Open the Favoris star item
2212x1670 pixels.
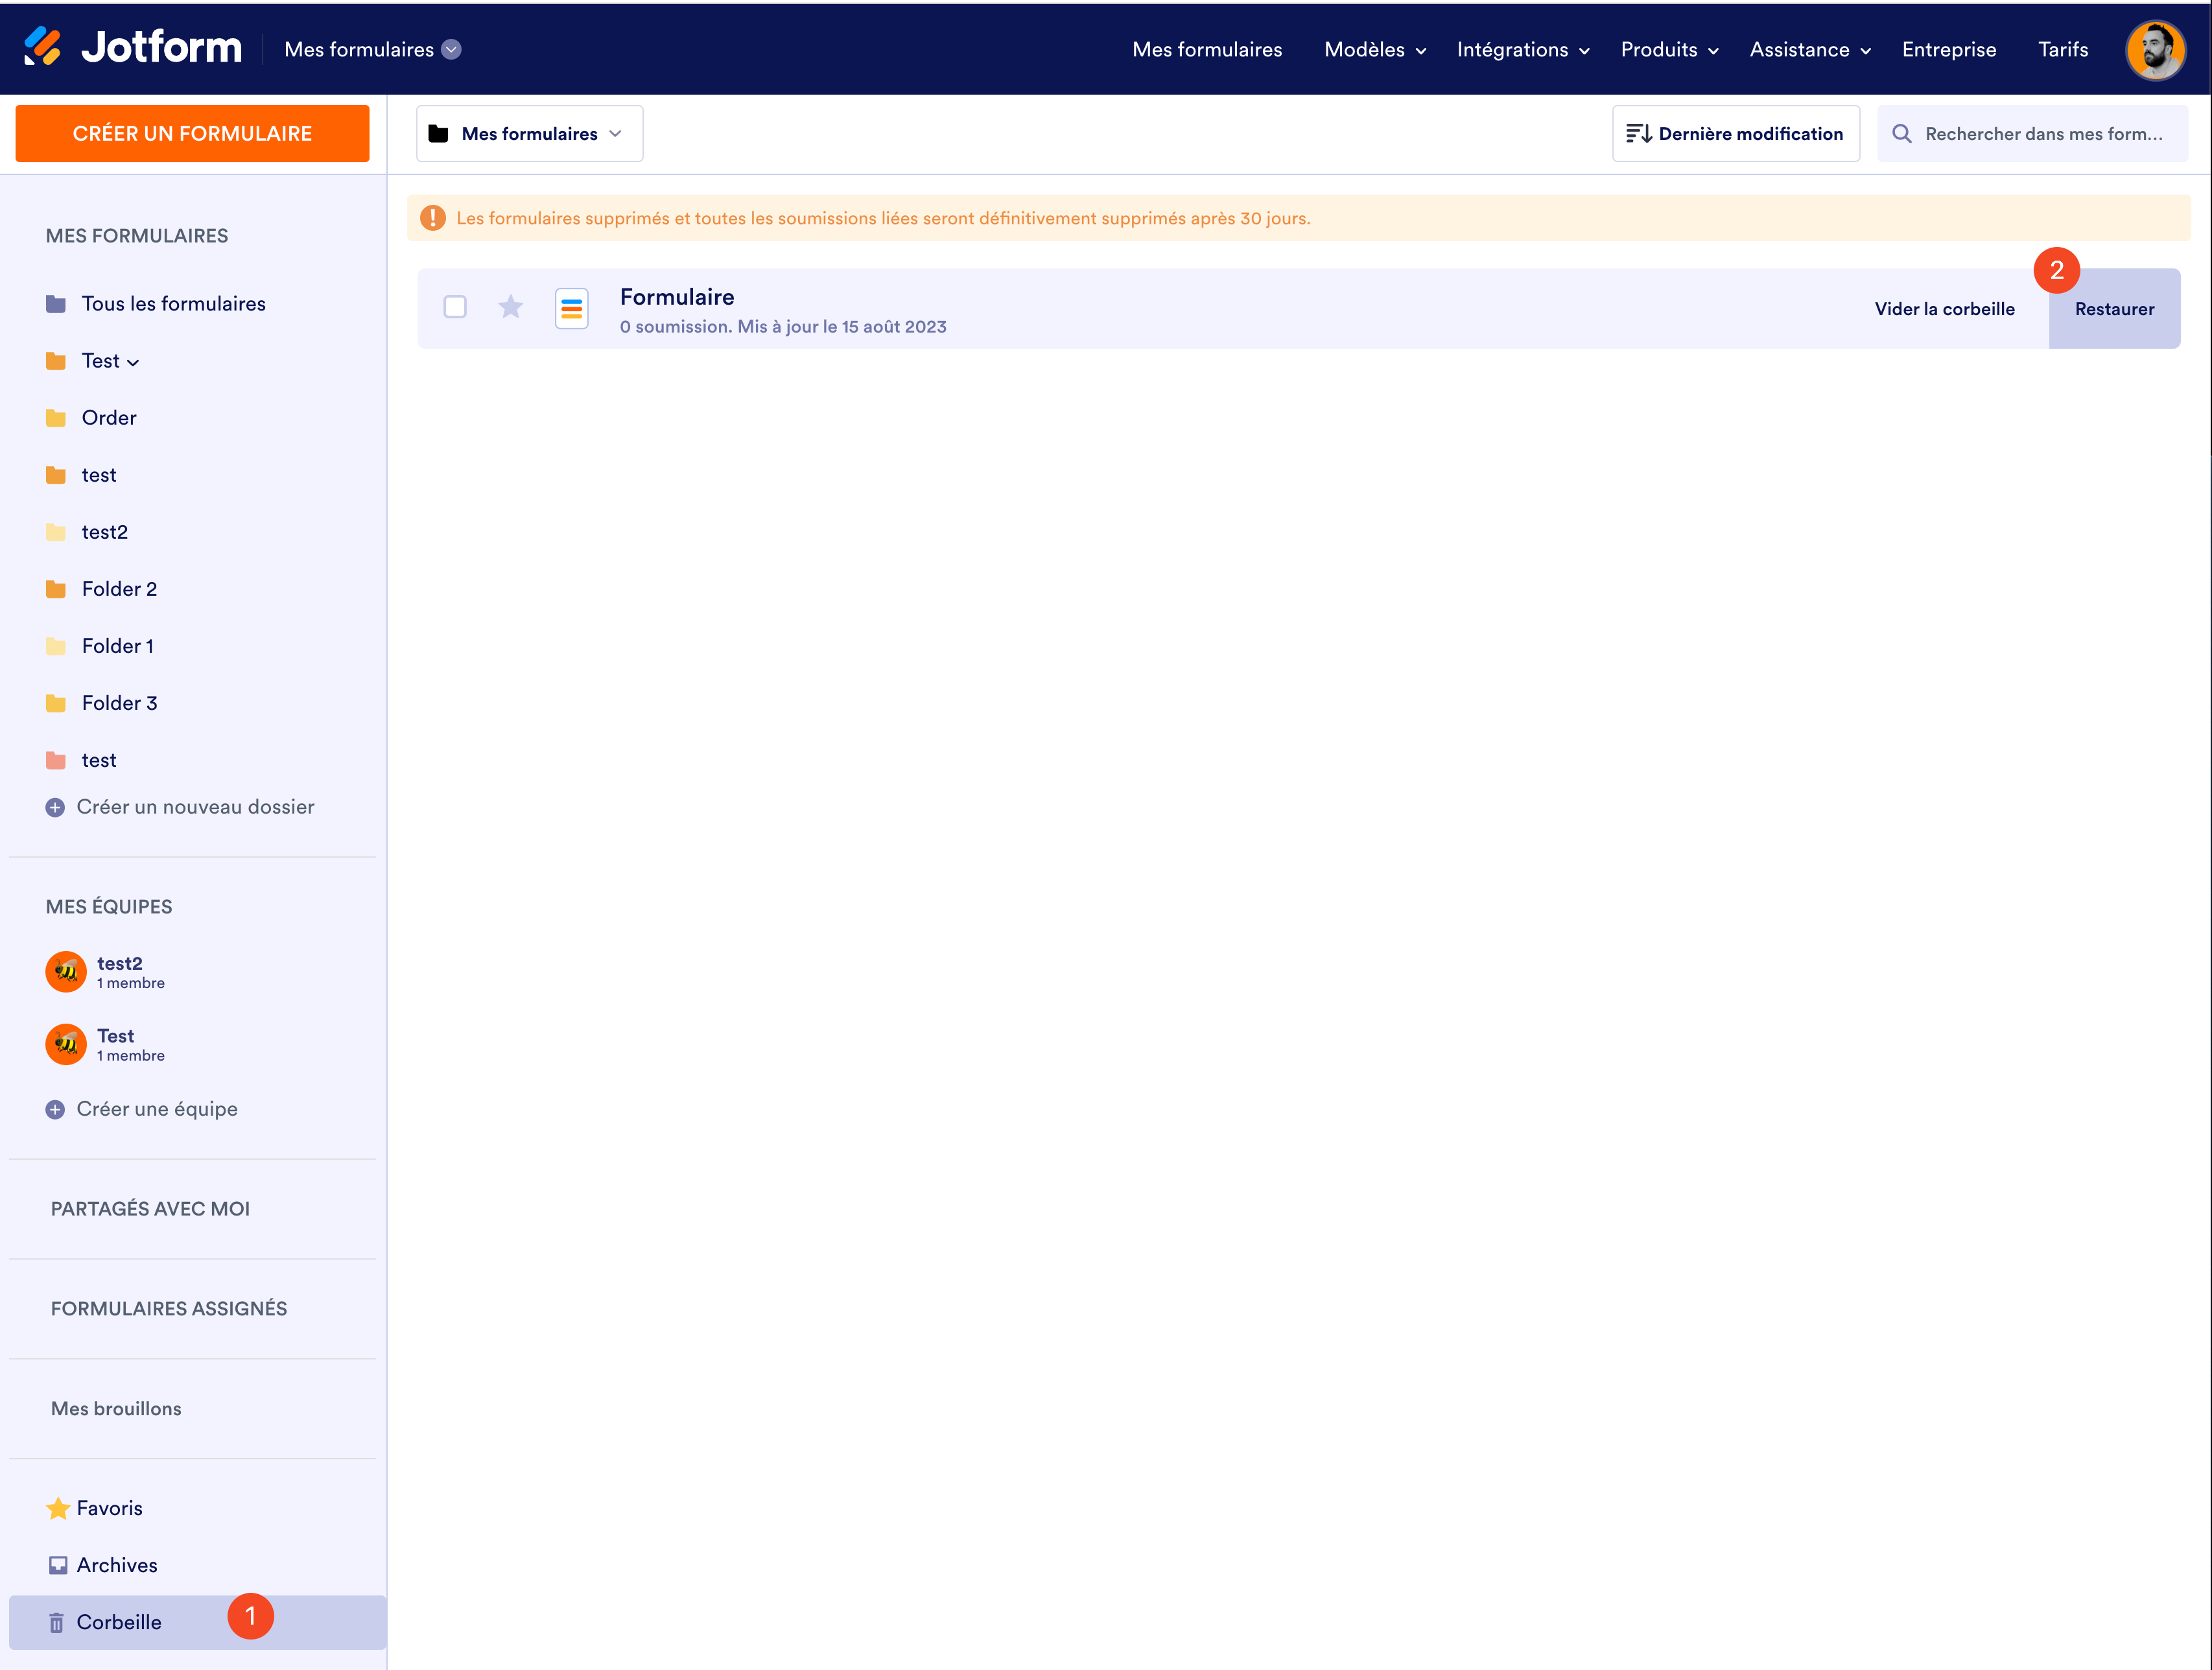pos(95,1508)
